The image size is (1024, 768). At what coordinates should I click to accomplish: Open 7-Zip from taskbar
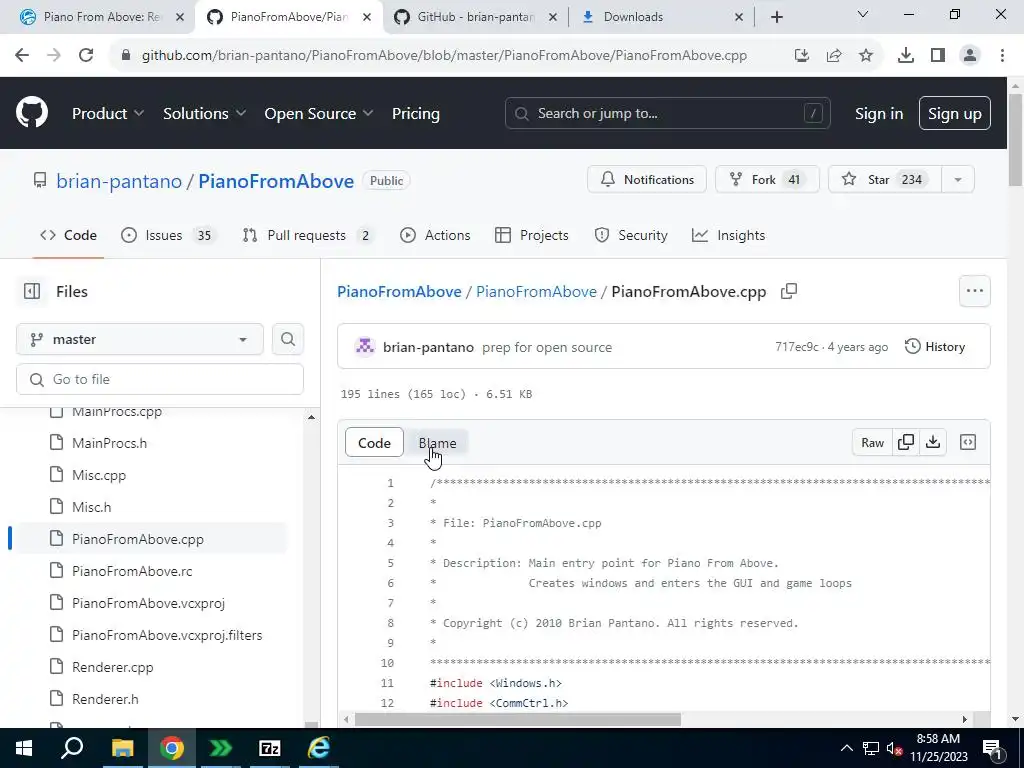(270, 748)
